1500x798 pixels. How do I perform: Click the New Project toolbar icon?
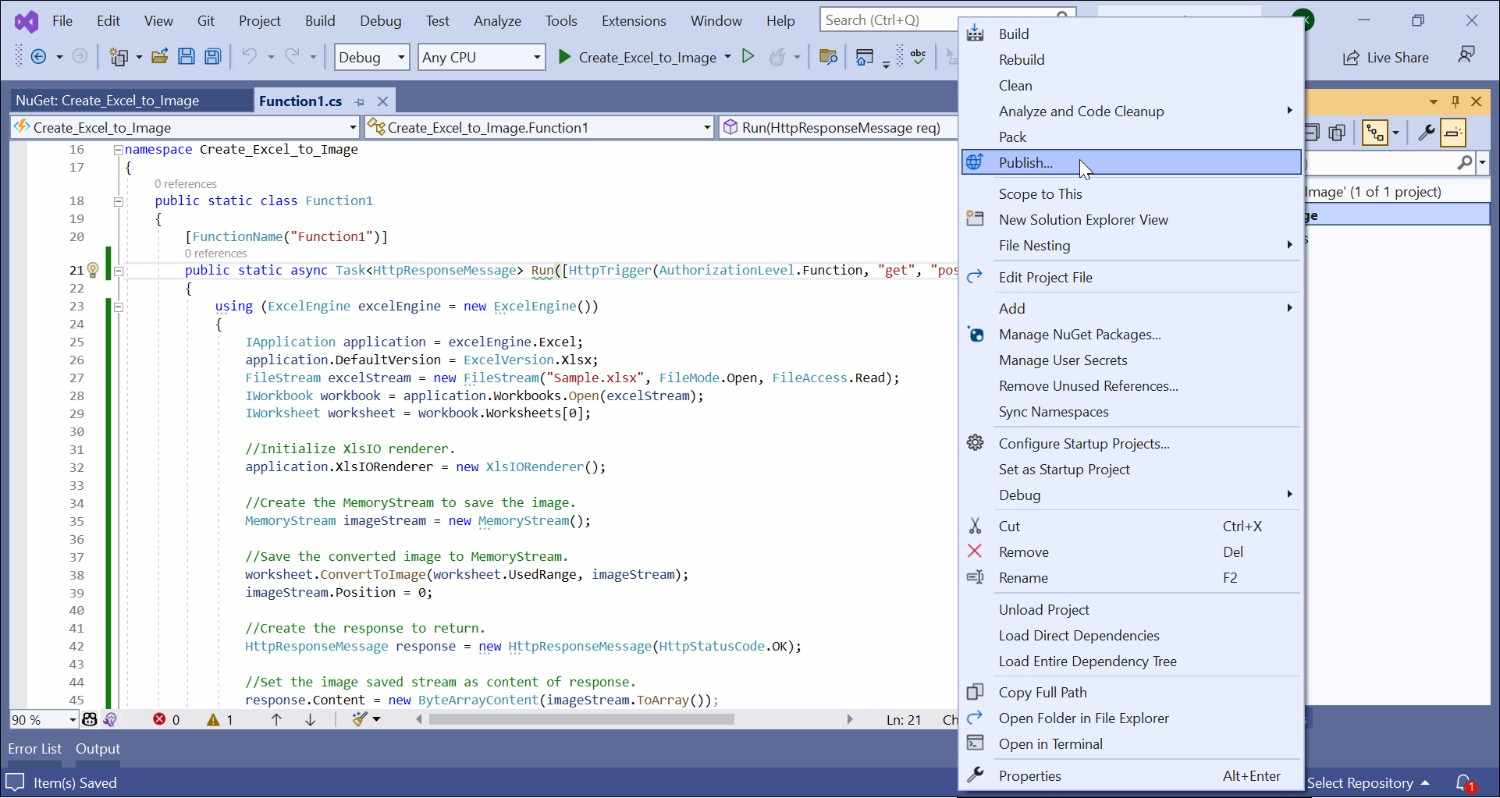(x=120, y=57)
